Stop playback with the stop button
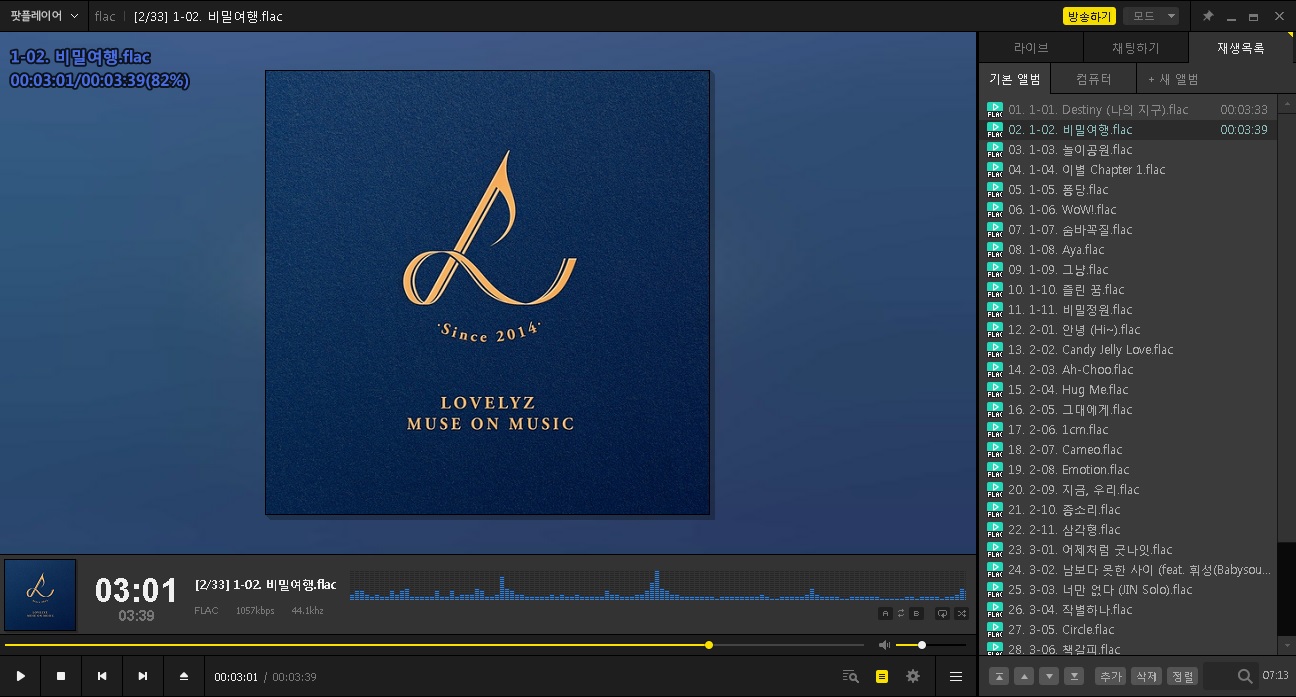1296x697 pixels. click(61, 676)
